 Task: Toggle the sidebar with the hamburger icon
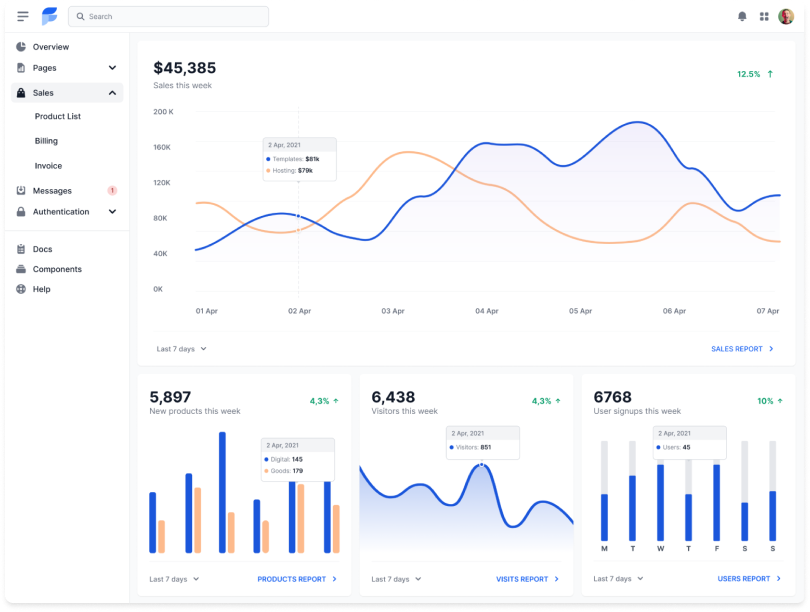20,16
